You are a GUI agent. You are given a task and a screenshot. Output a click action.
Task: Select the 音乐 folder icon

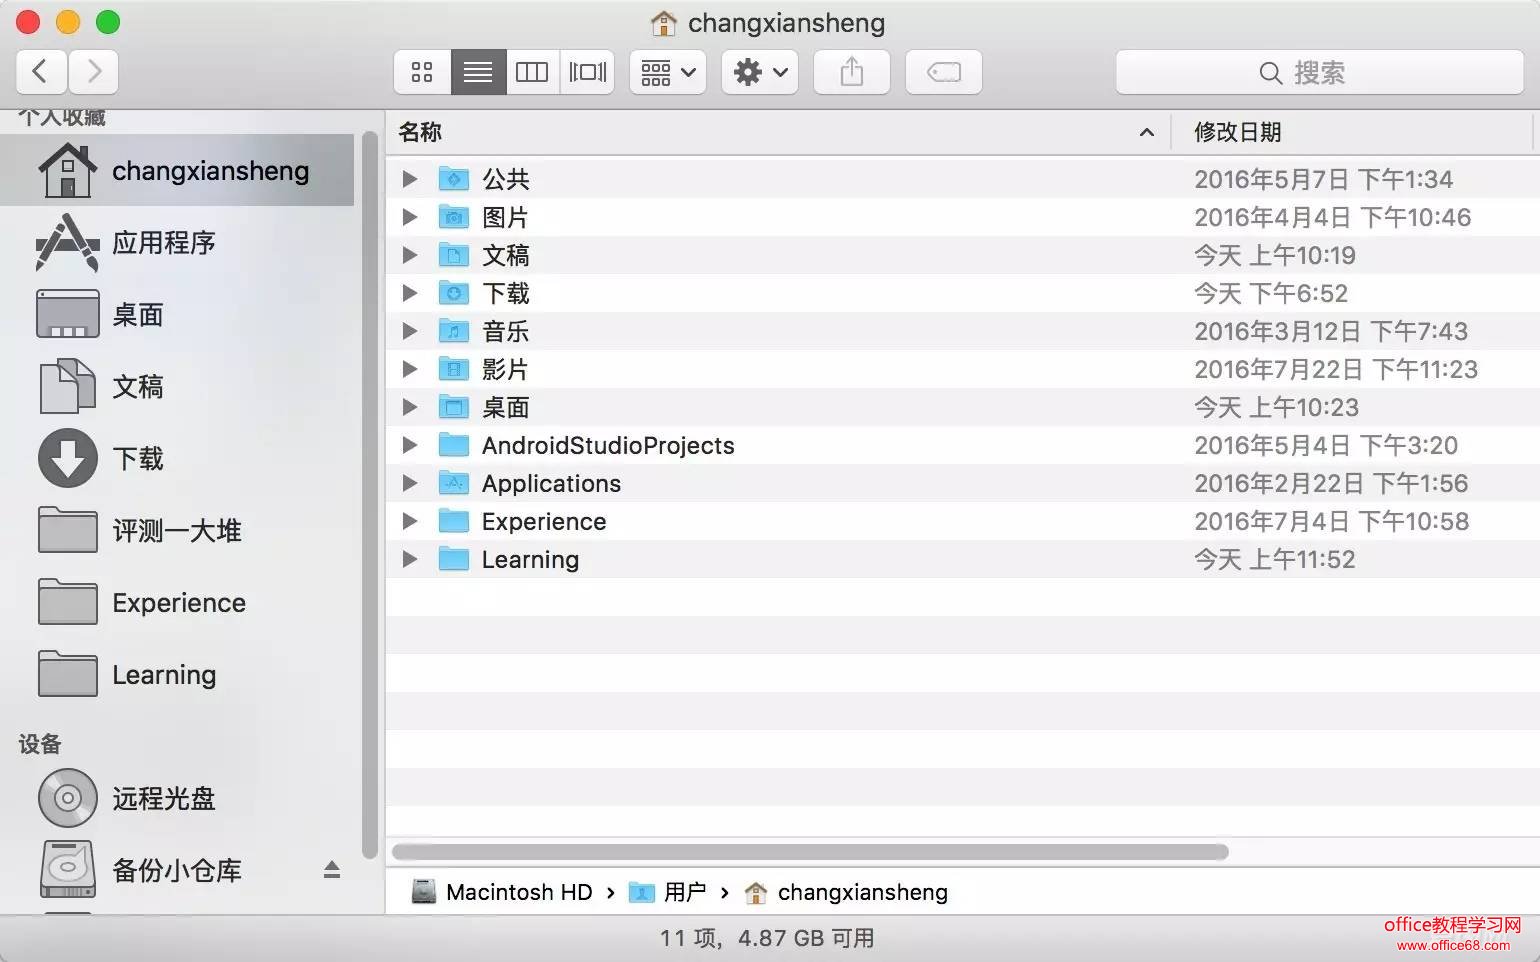tap(454, 331)
